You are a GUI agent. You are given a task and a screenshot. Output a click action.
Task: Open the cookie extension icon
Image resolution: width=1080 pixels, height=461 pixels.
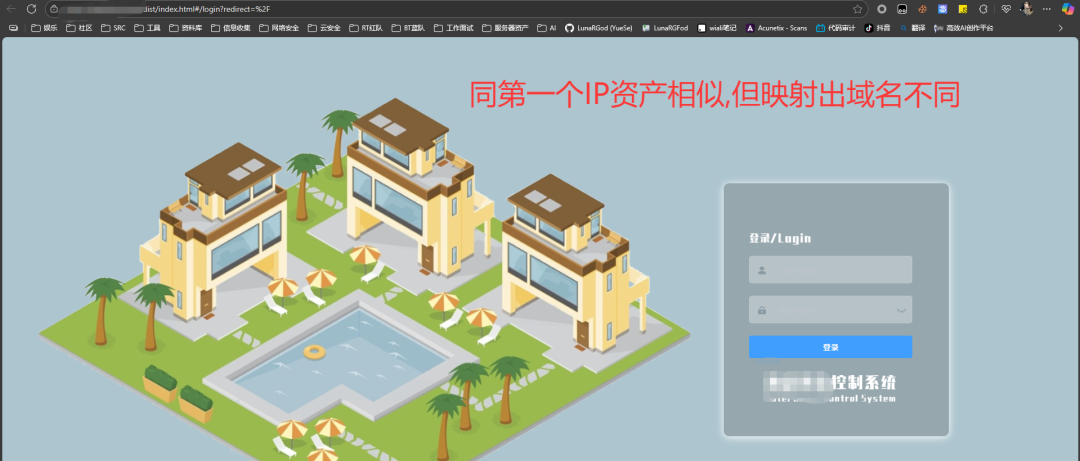(922, 9)
